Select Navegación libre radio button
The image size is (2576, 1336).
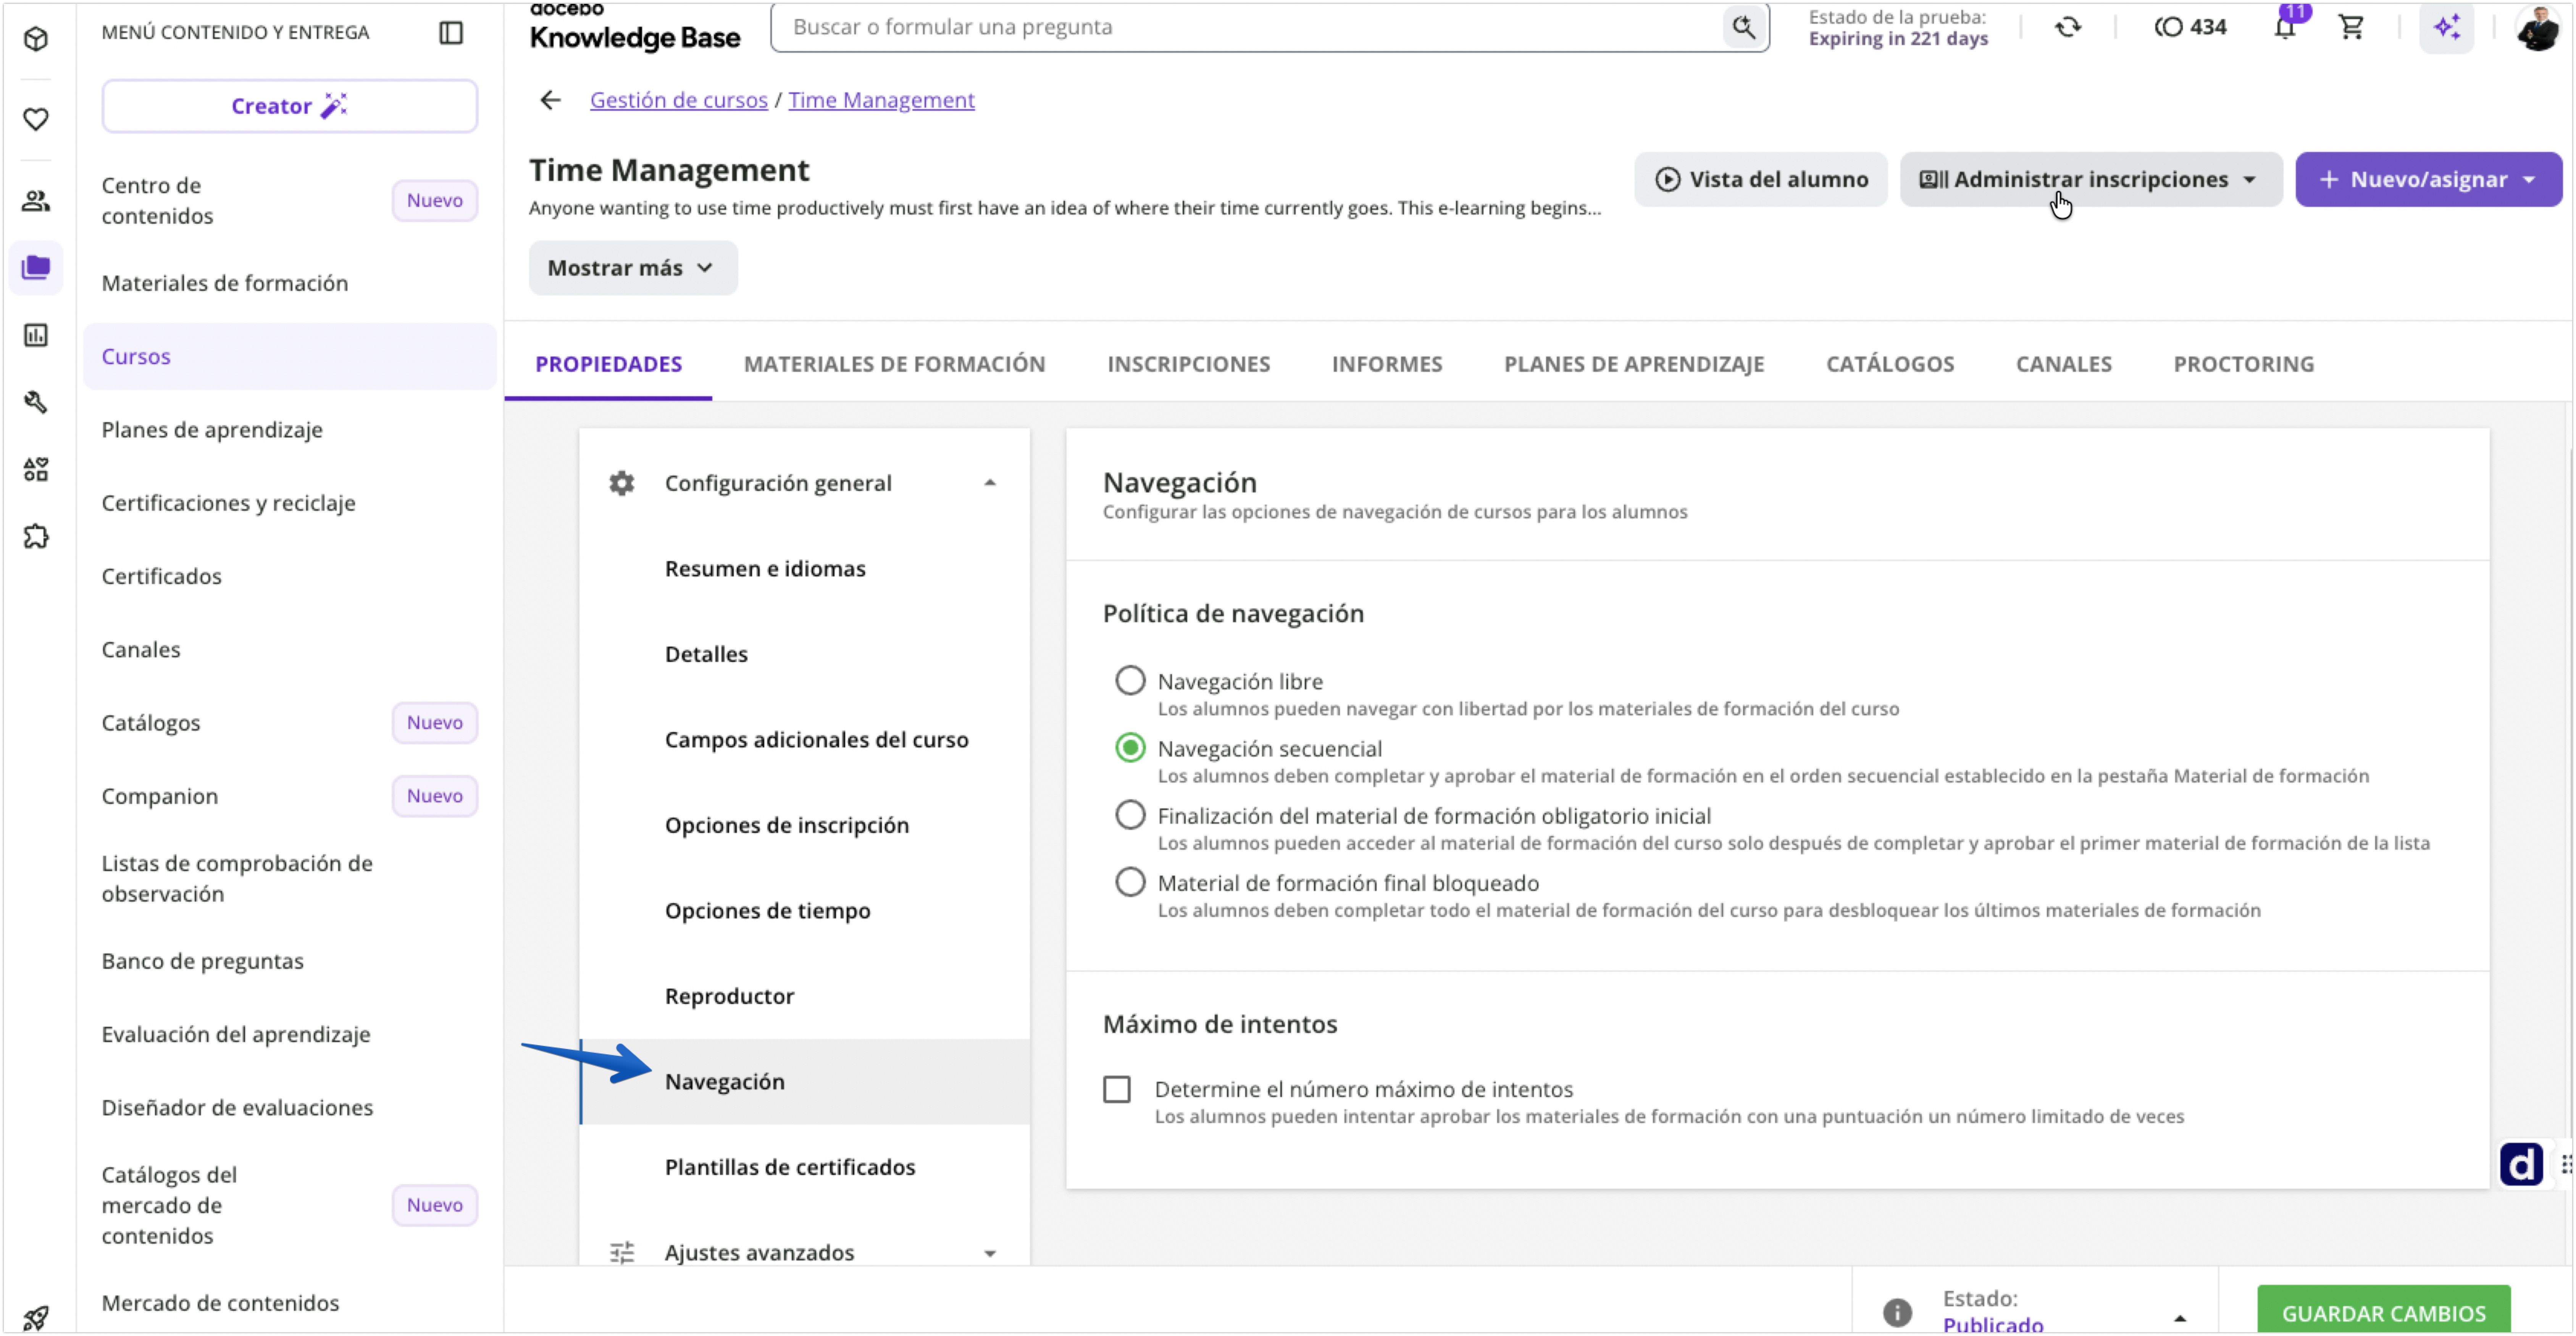point(1130,681)
